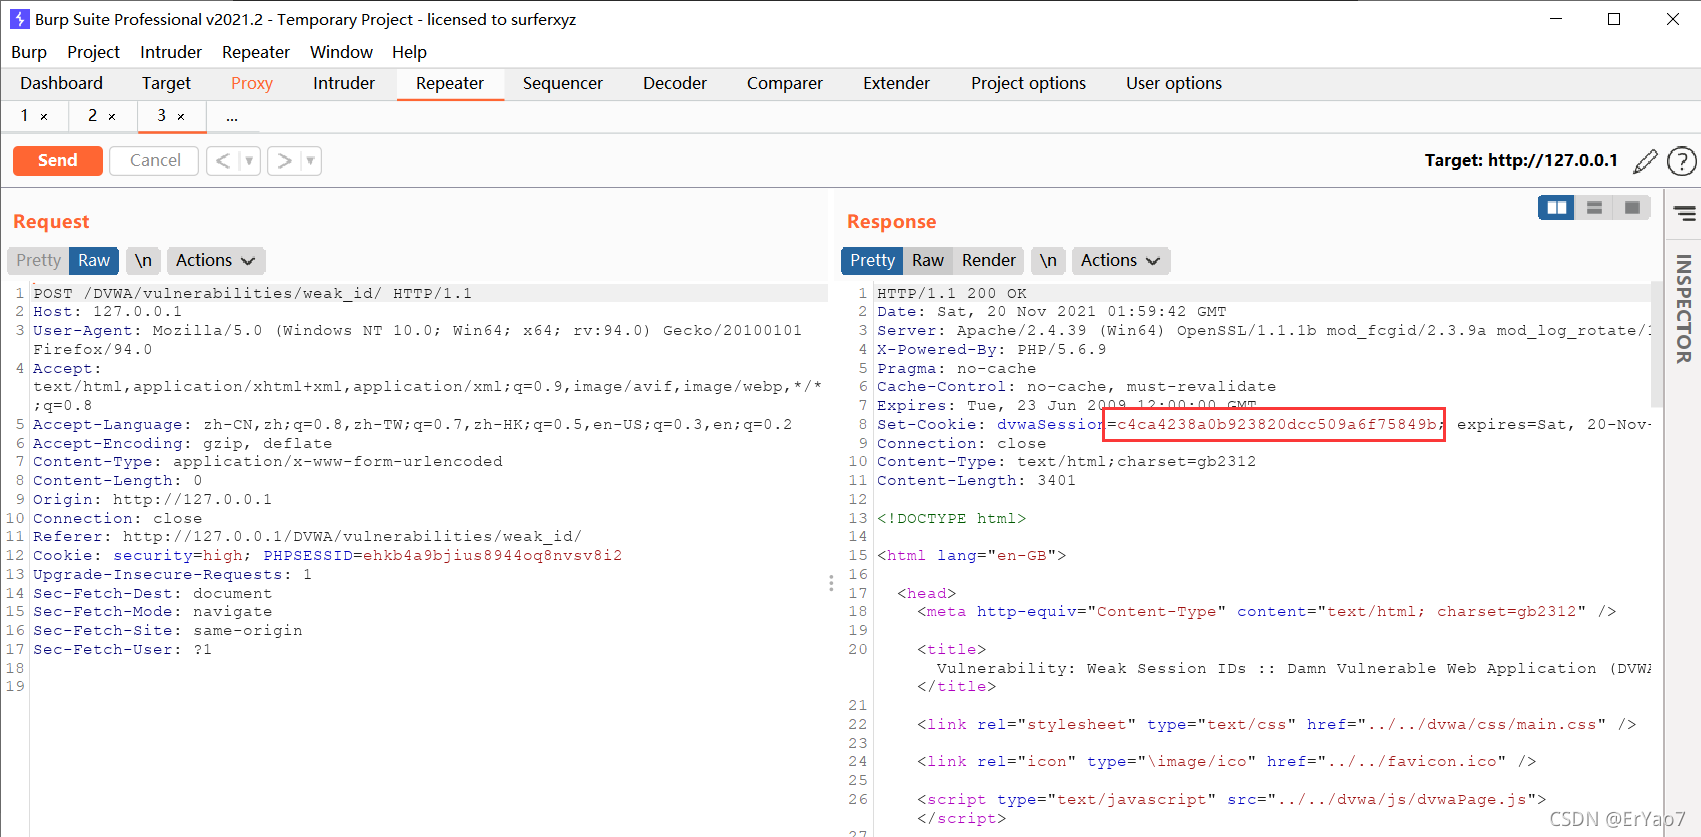Minimize the Burp Suite window
This screenshot has height=837, width=1701.
[x=1556, y=19]
